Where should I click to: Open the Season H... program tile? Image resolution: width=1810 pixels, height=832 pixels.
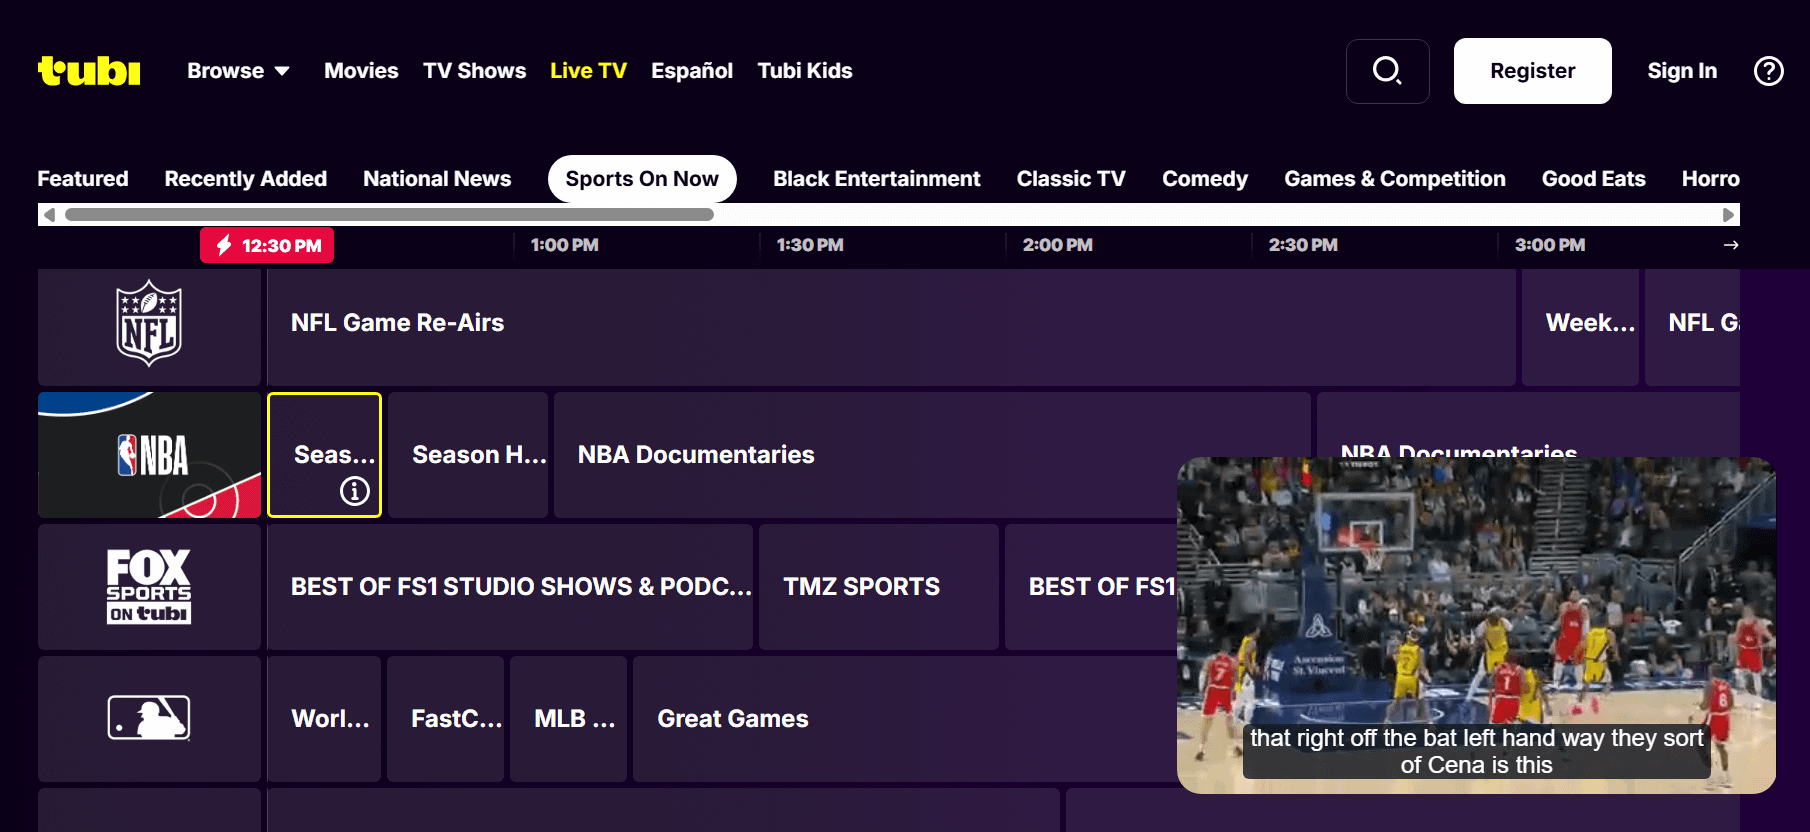coord(468,455)
